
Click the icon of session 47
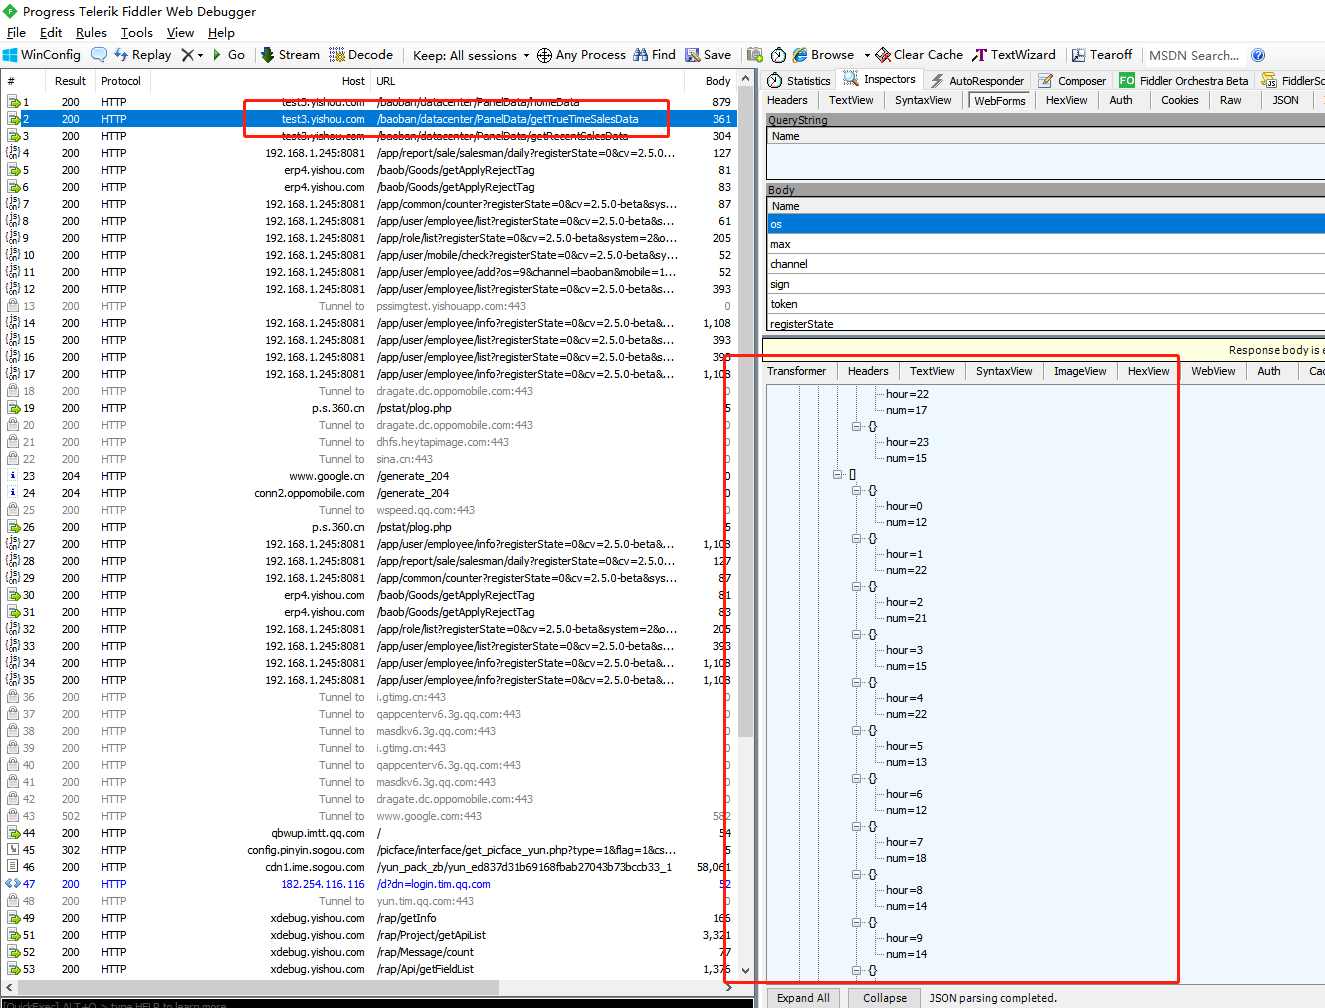pos(13,884)
